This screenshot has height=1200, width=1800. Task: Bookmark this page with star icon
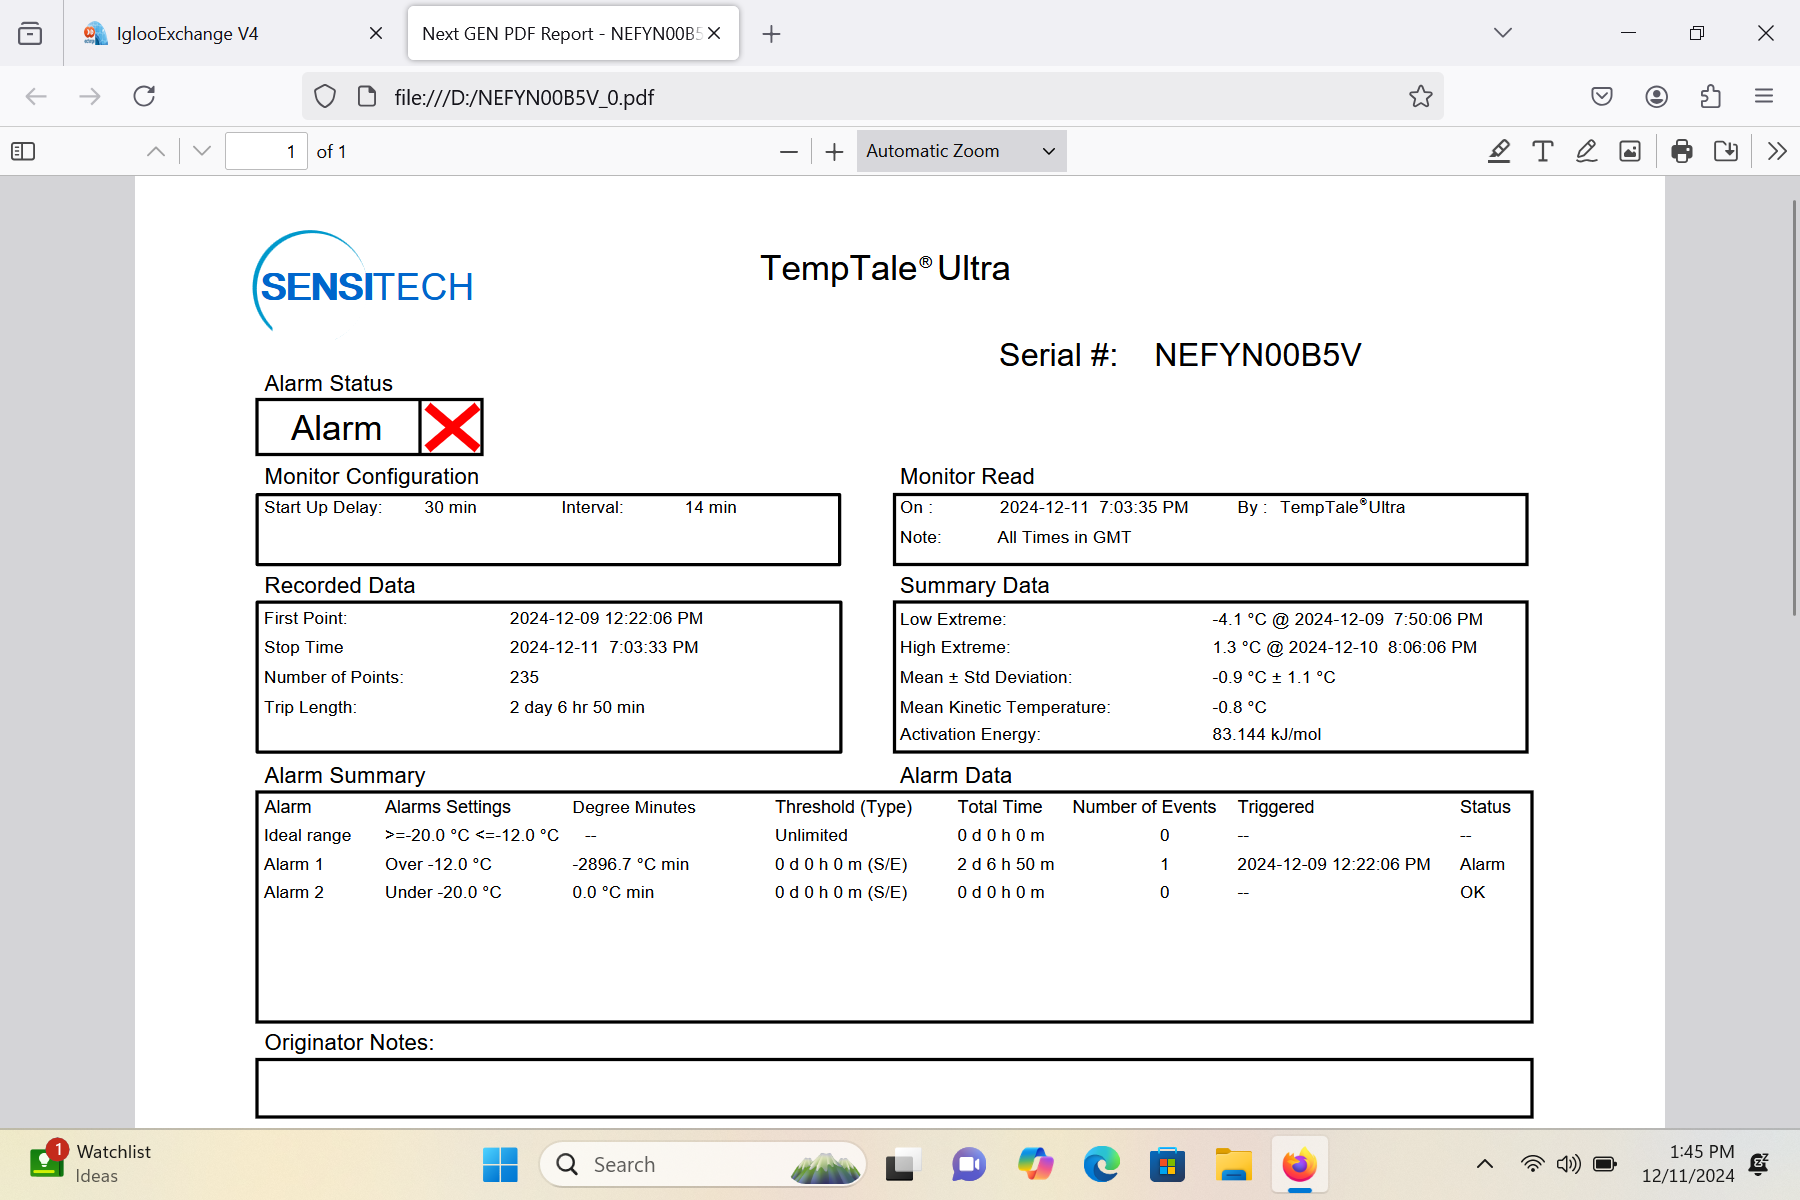pyautogui.click(x=1421, y=96)
